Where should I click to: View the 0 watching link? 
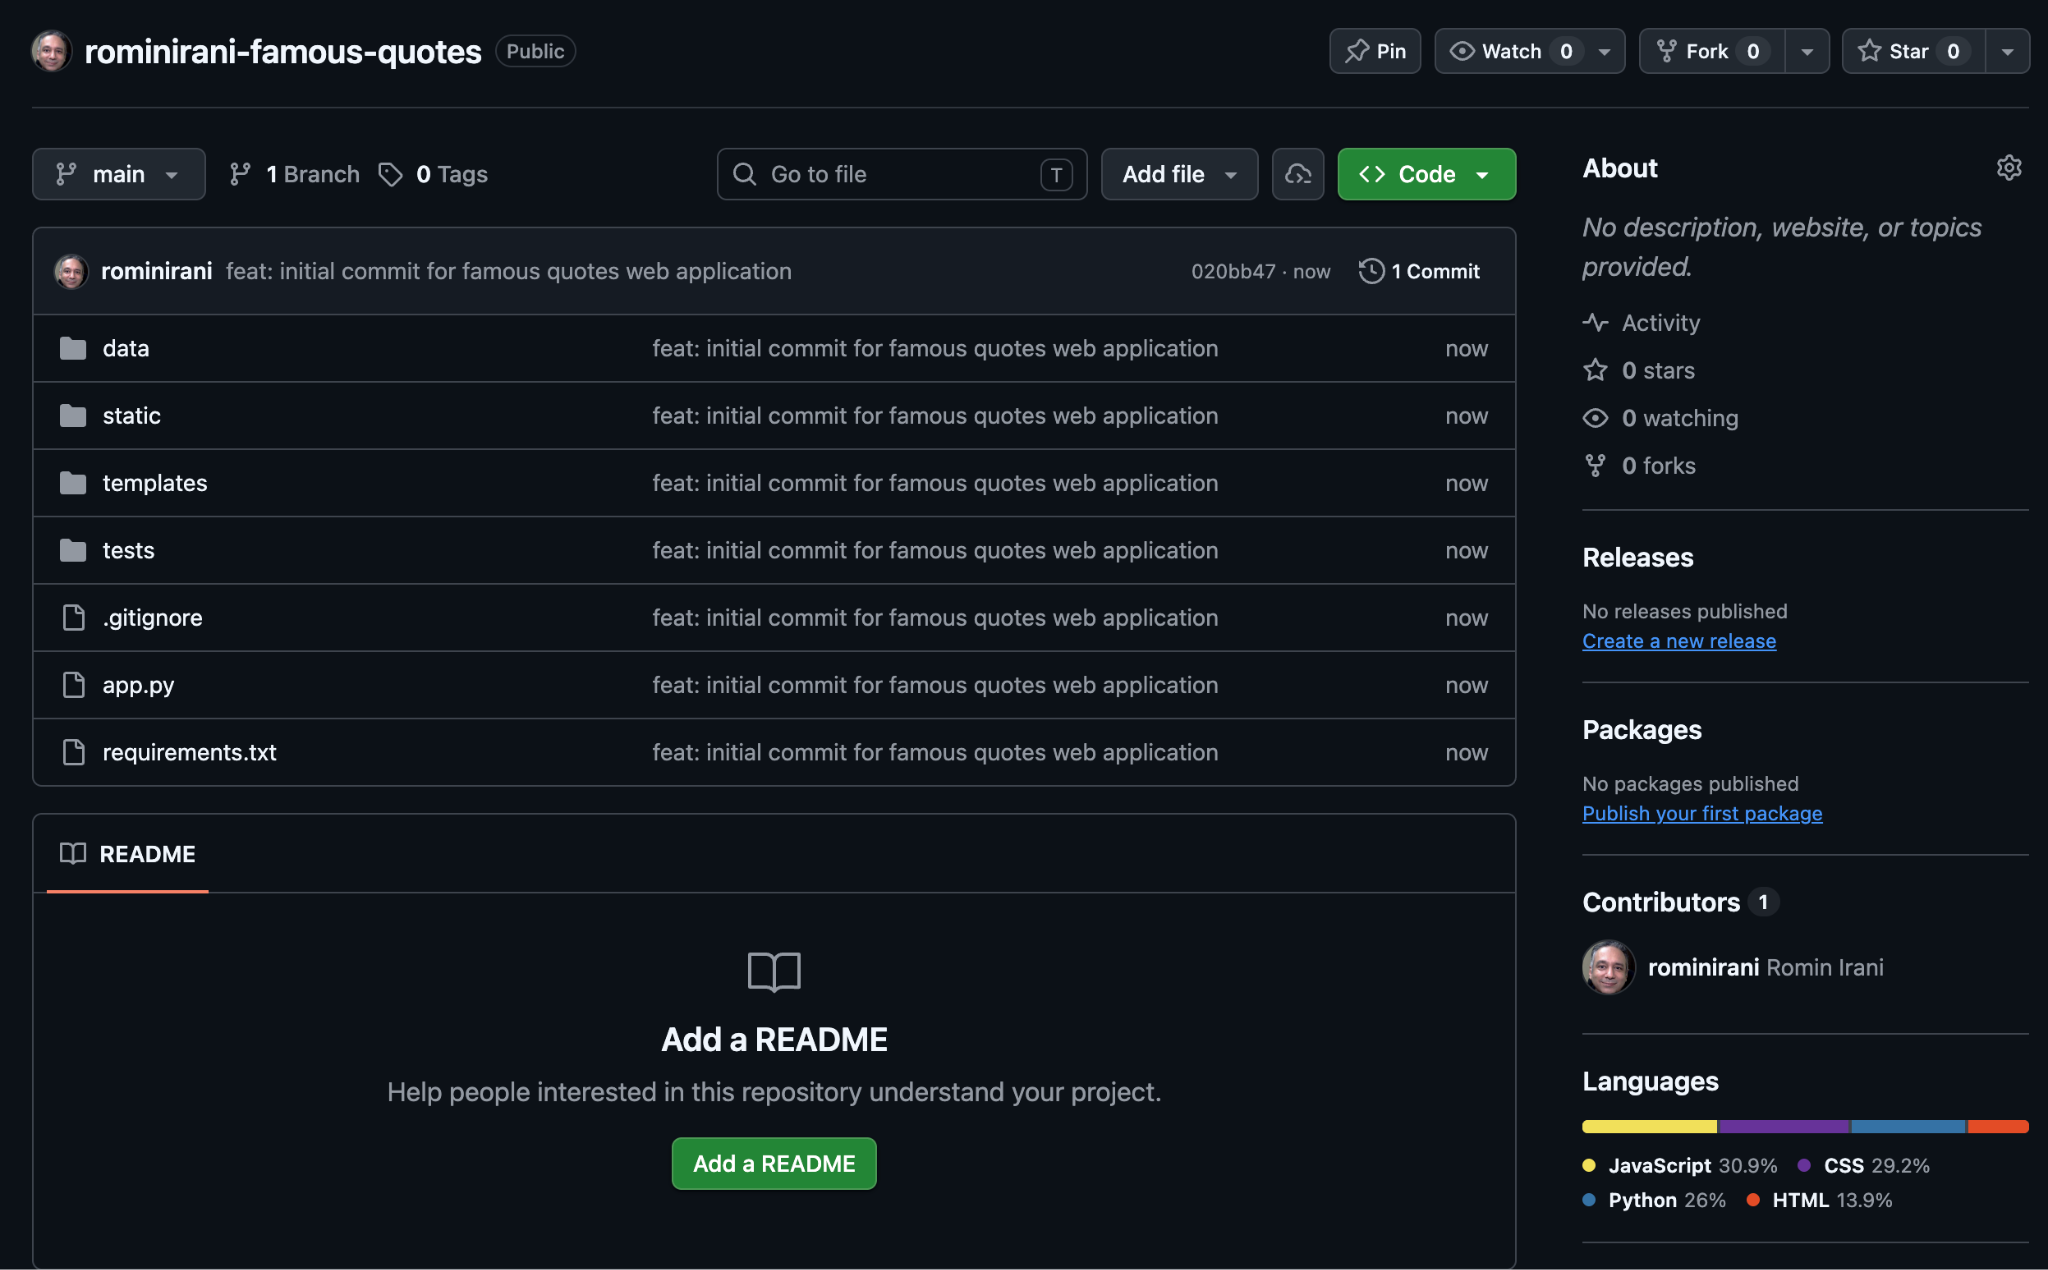click(1680, 418)
